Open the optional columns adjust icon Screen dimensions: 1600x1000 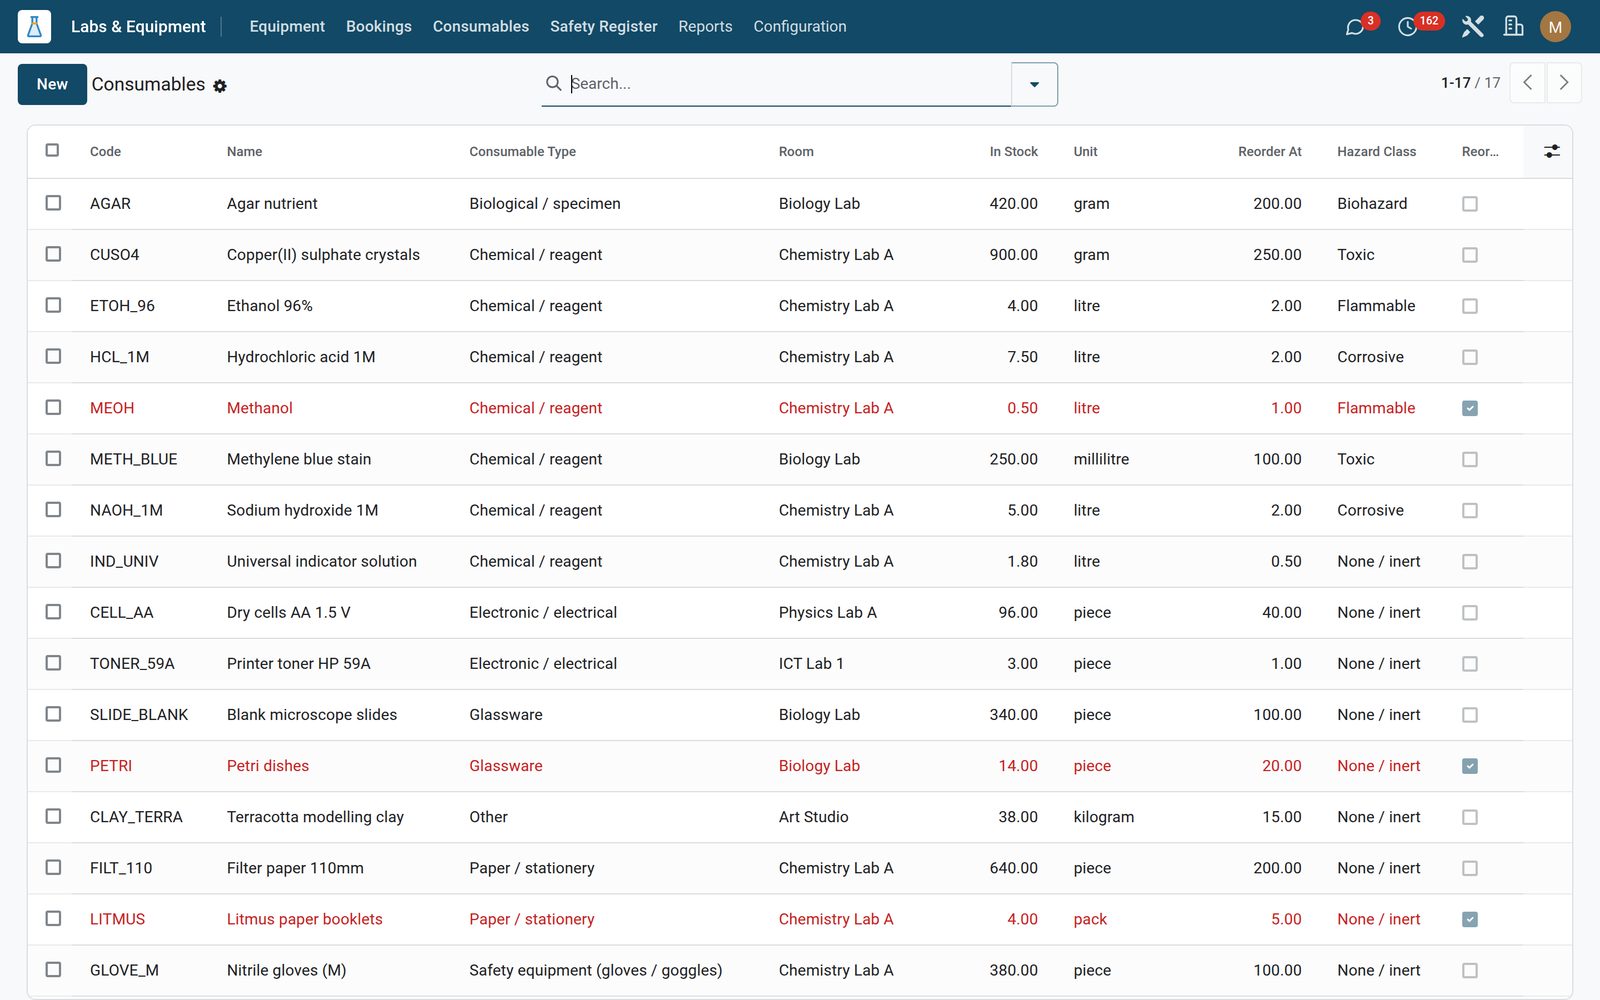pyautogui.click(x=1551, y=151)
